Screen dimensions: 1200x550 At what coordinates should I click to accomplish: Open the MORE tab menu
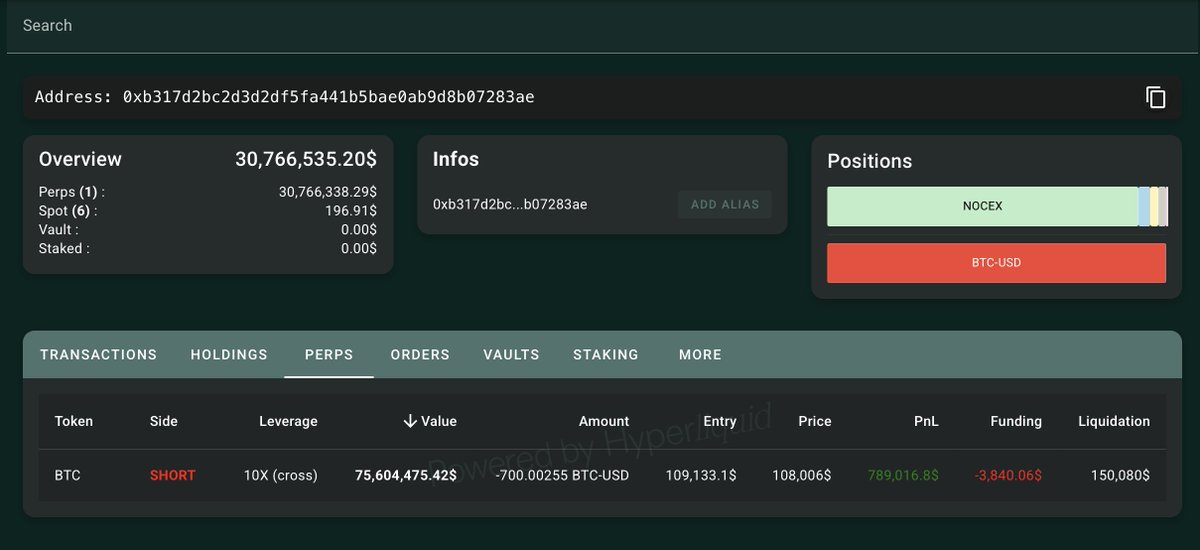[700, 354]
